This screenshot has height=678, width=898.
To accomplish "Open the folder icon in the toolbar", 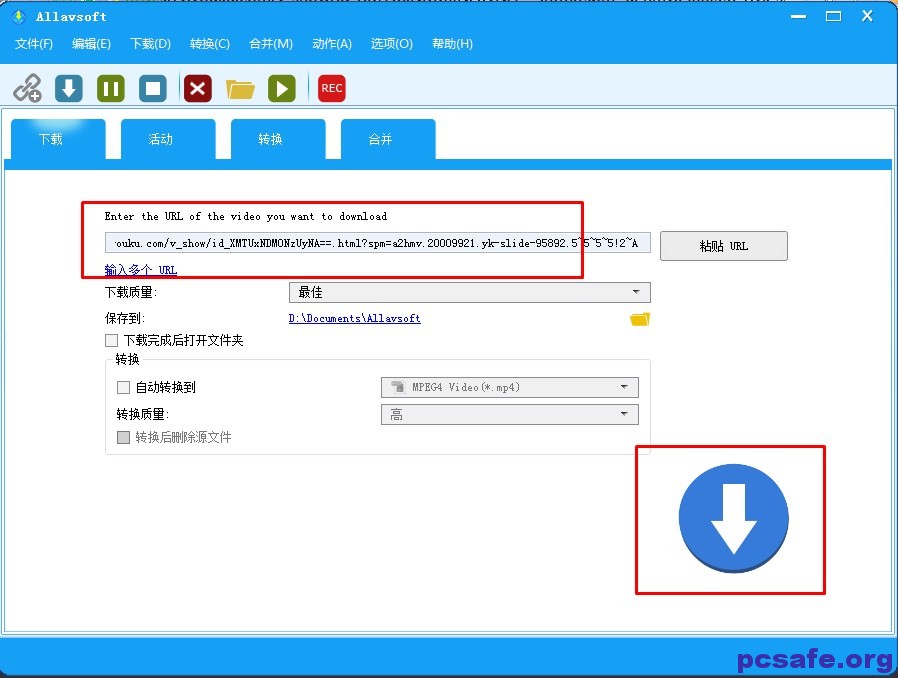I will pos(240,89).
